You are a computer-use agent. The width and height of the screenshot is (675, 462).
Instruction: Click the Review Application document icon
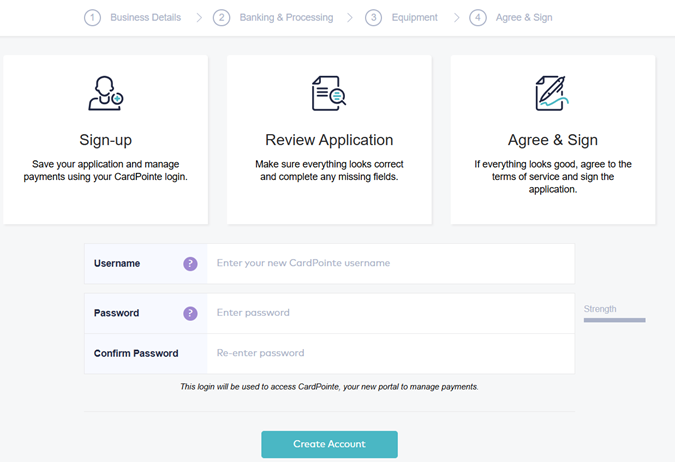(x=328, y=93)
